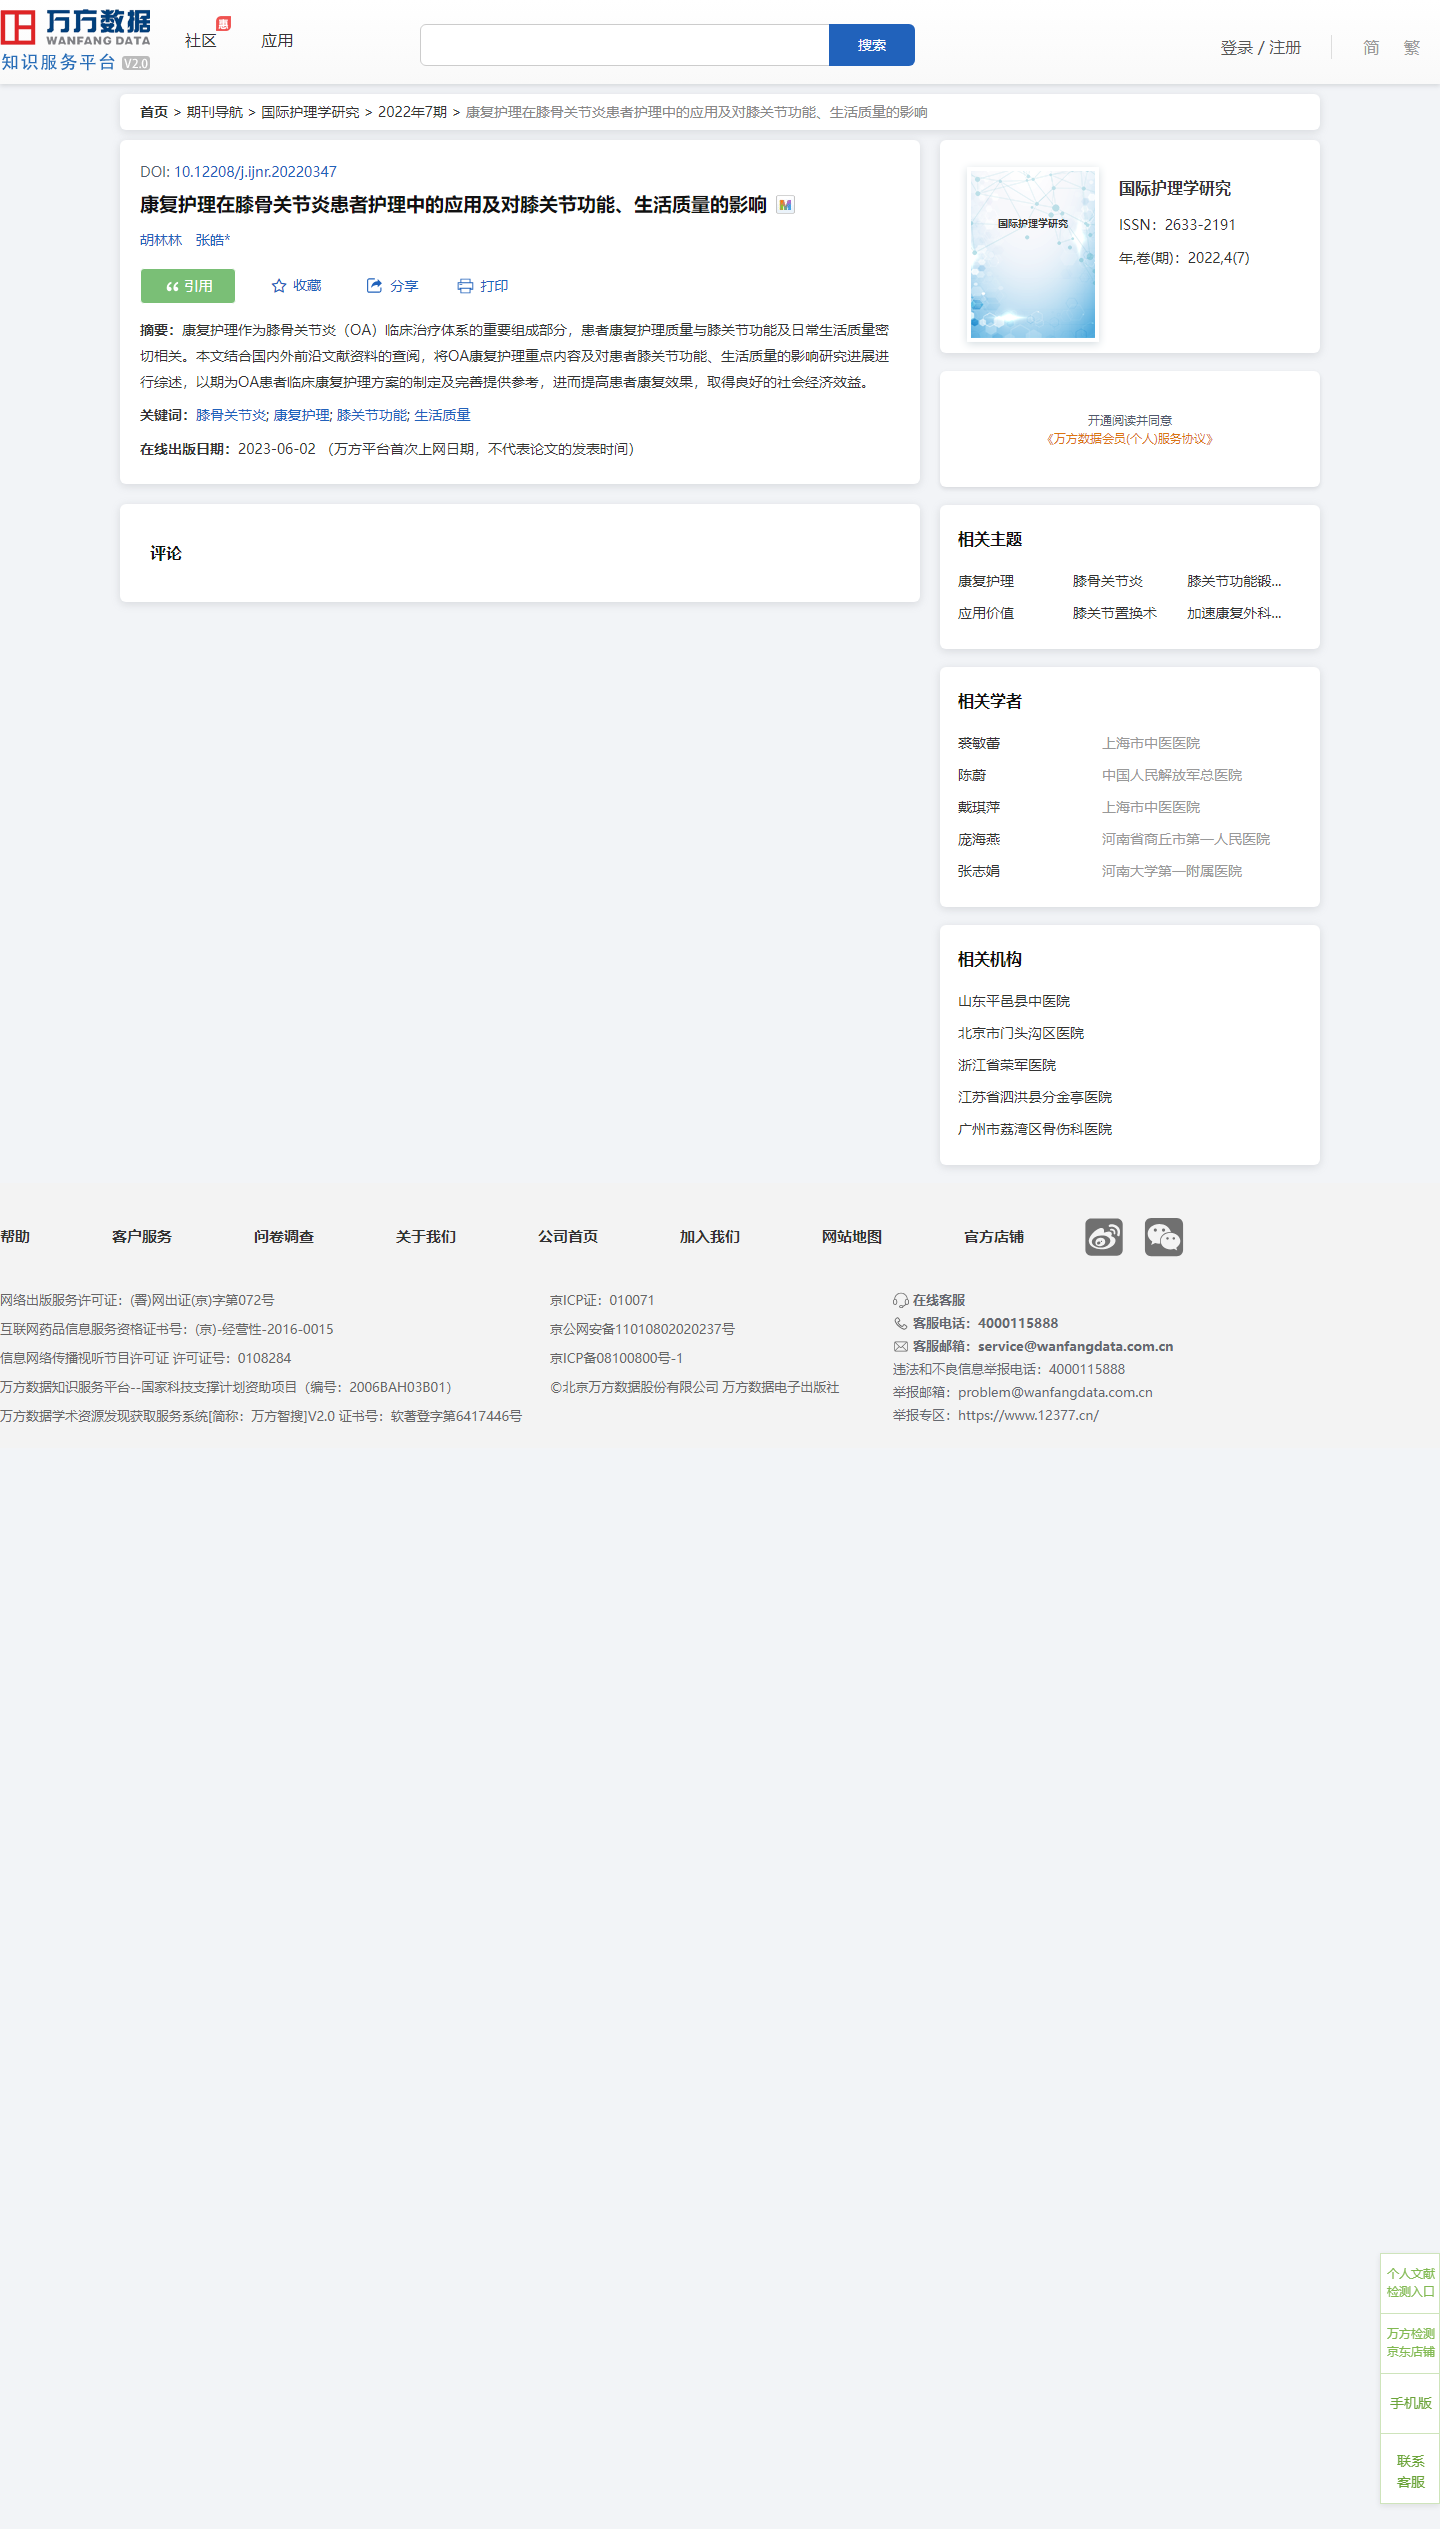Open institution 山东平邑县中医院
This screenshot has height=2529, width=1440.
pyautogui.click(x=1014, y=1001)
